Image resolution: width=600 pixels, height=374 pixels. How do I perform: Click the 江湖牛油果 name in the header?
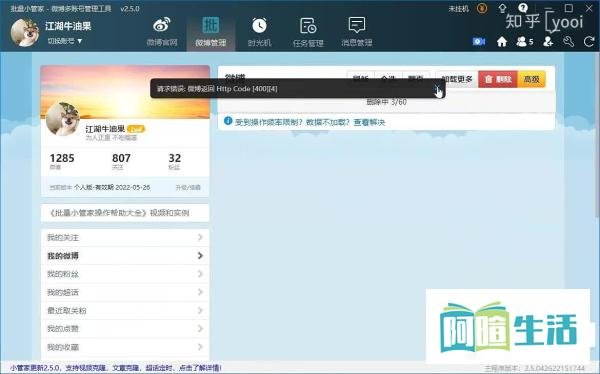click(x=68, y=26)
